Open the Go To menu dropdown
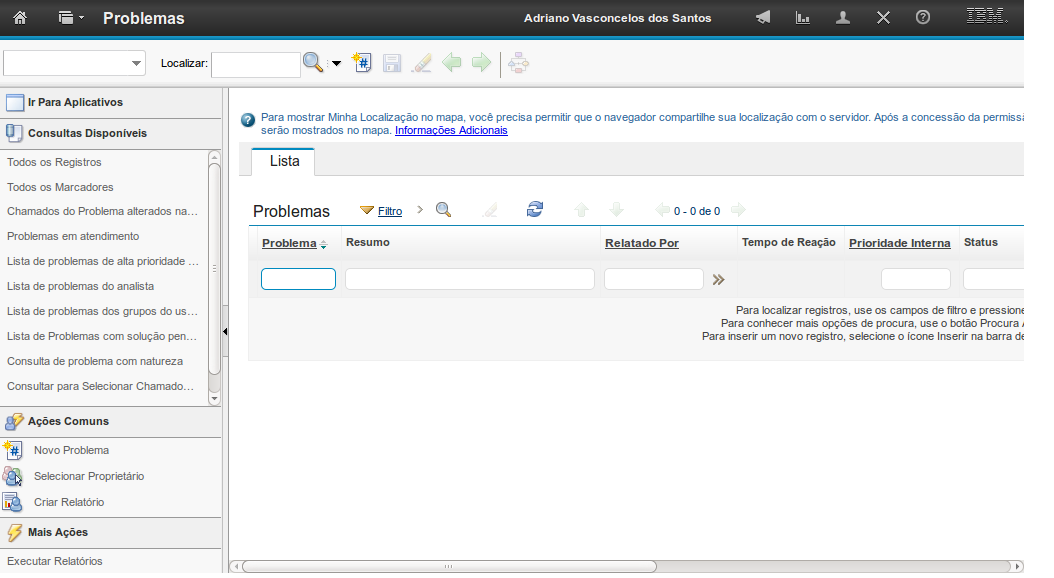 70,18
